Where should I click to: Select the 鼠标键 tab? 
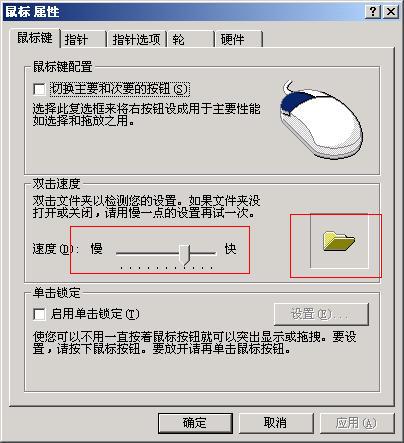pos(35,38)
